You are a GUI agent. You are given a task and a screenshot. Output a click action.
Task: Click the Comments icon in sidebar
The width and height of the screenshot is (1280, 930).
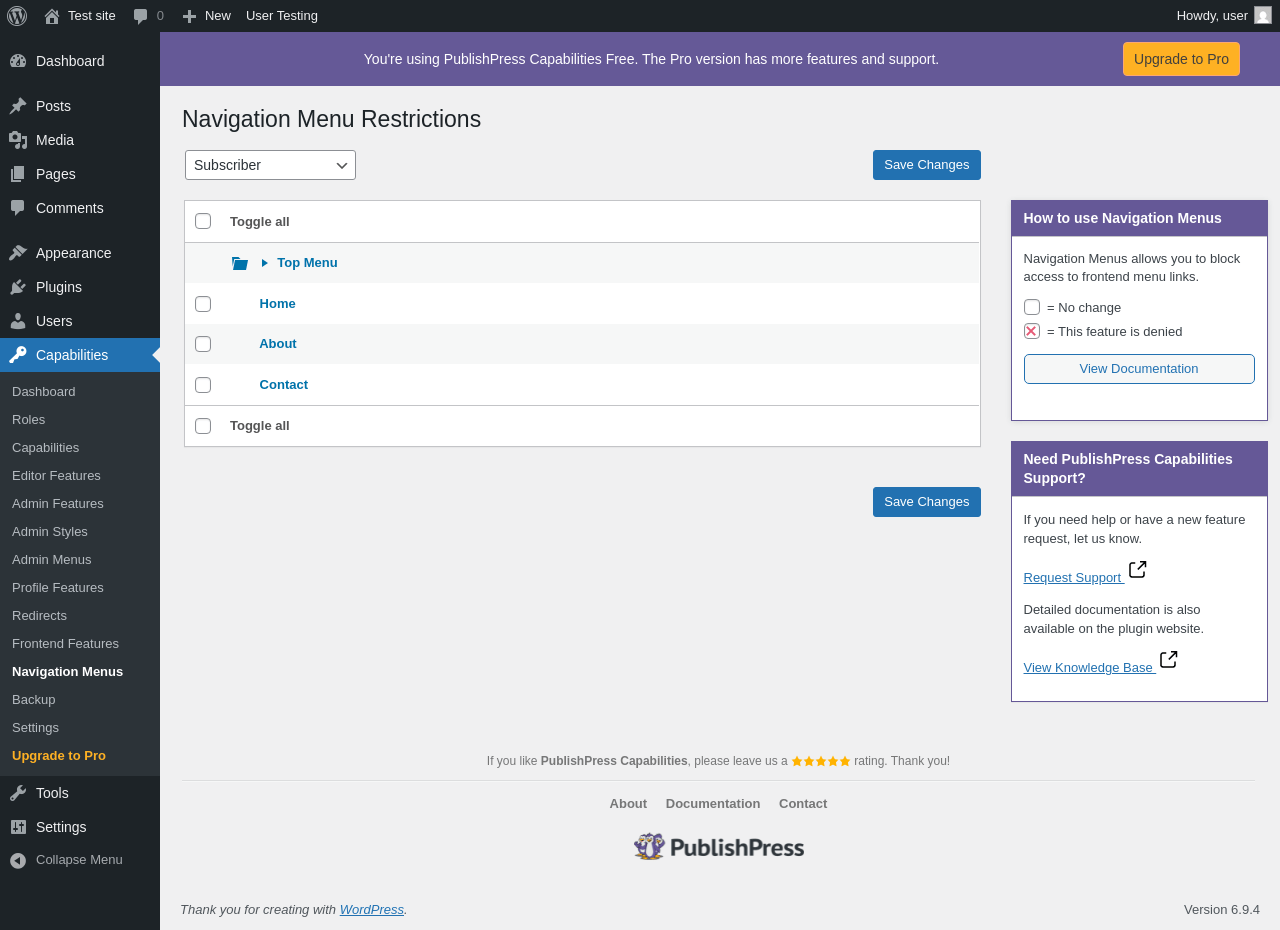[18, 208]
